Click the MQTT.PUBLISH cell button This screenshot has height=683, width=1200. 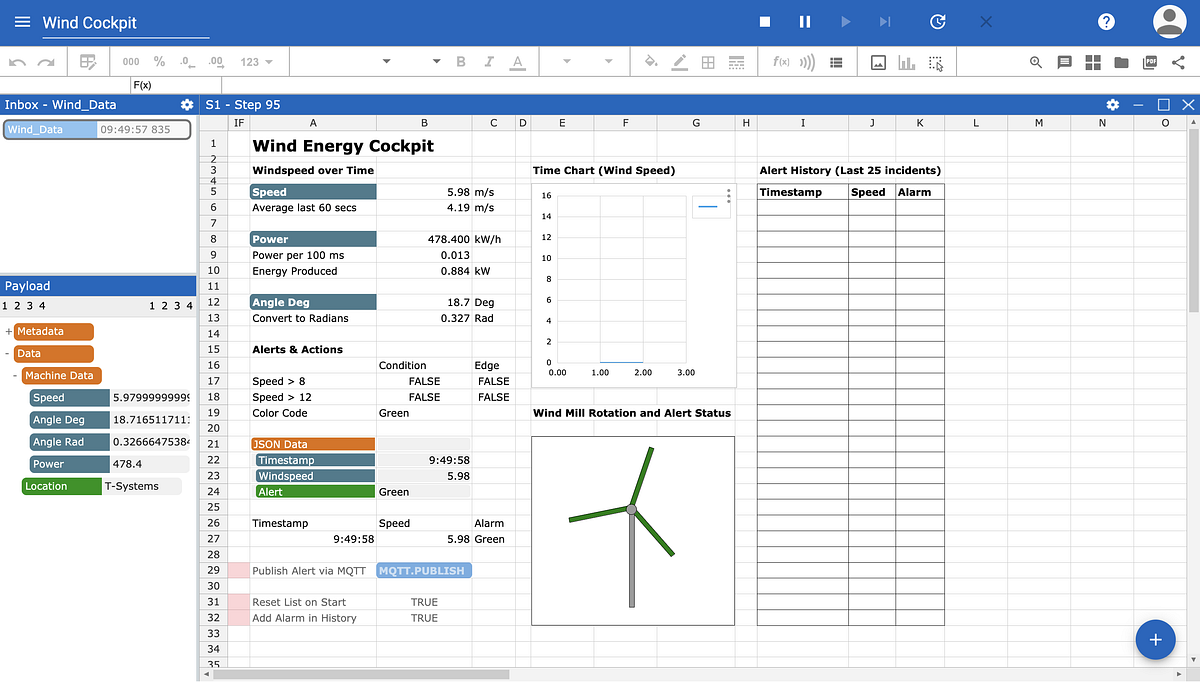(x=423, y=571)
